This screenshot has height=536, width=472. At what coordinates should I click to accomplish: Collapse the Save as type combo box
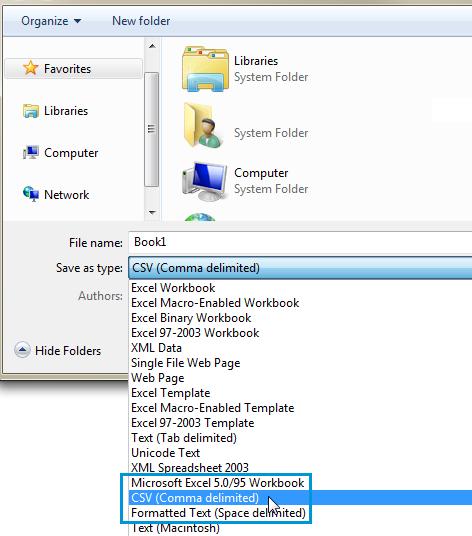click(300, 268)
